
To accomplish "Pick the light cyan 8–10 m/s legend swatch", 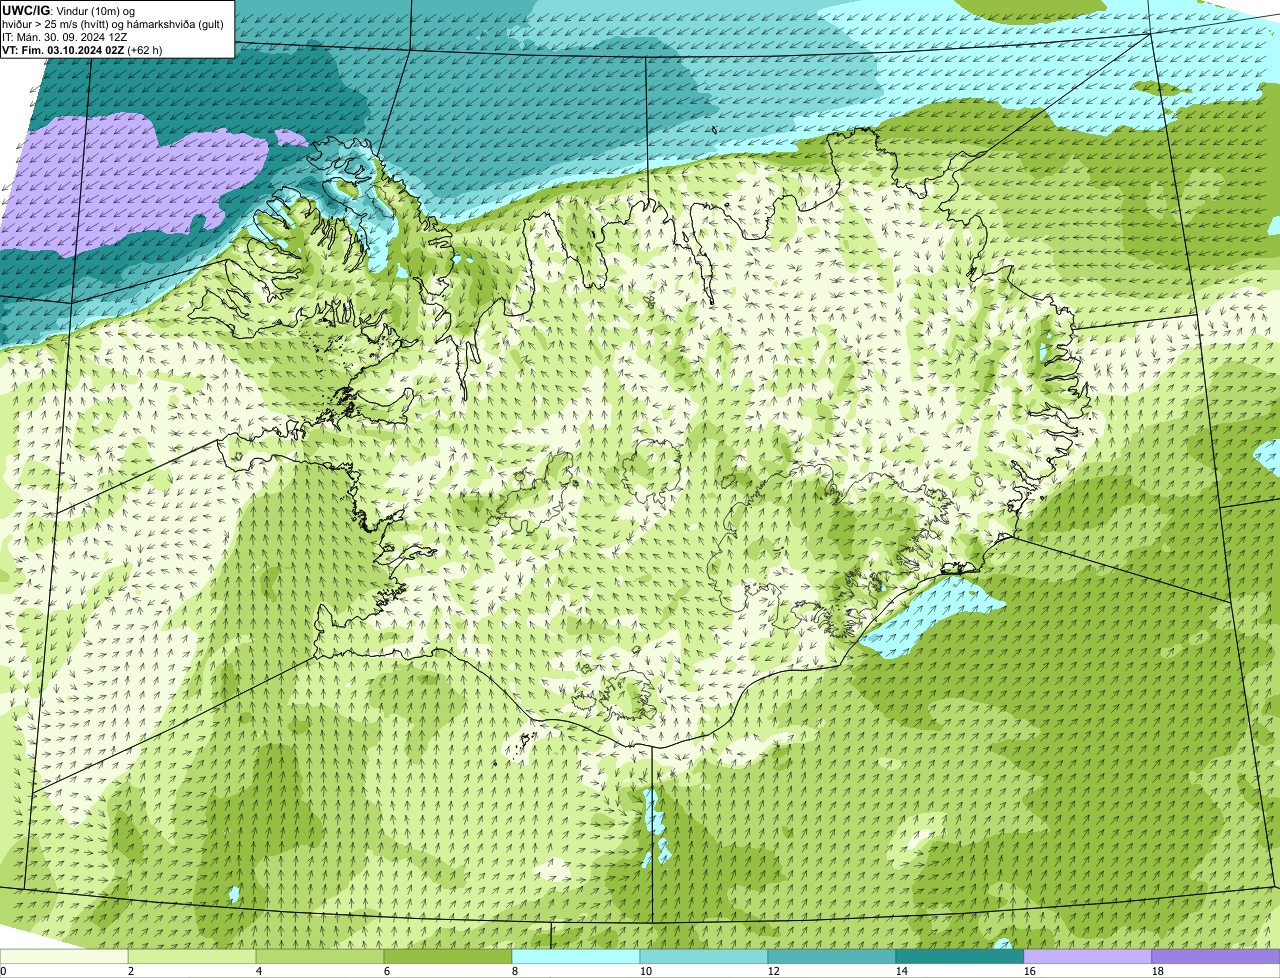I will pyautogui.click(x=576, y=956).
